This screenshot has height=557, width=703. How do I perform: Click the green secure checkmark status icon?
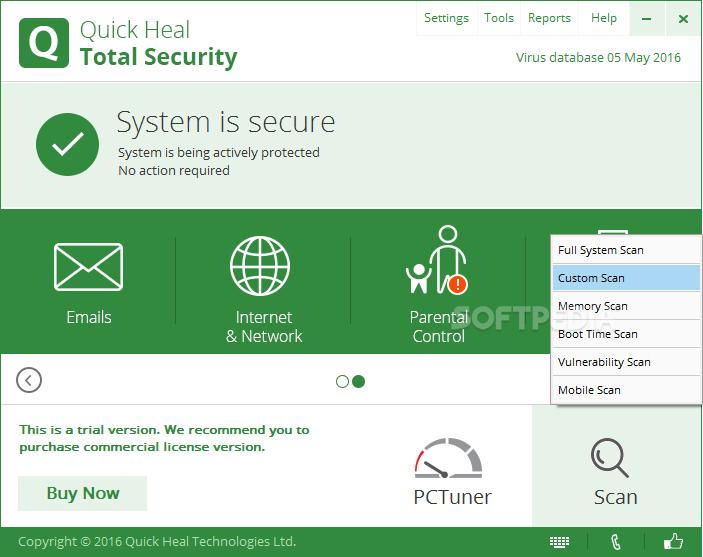67,144
